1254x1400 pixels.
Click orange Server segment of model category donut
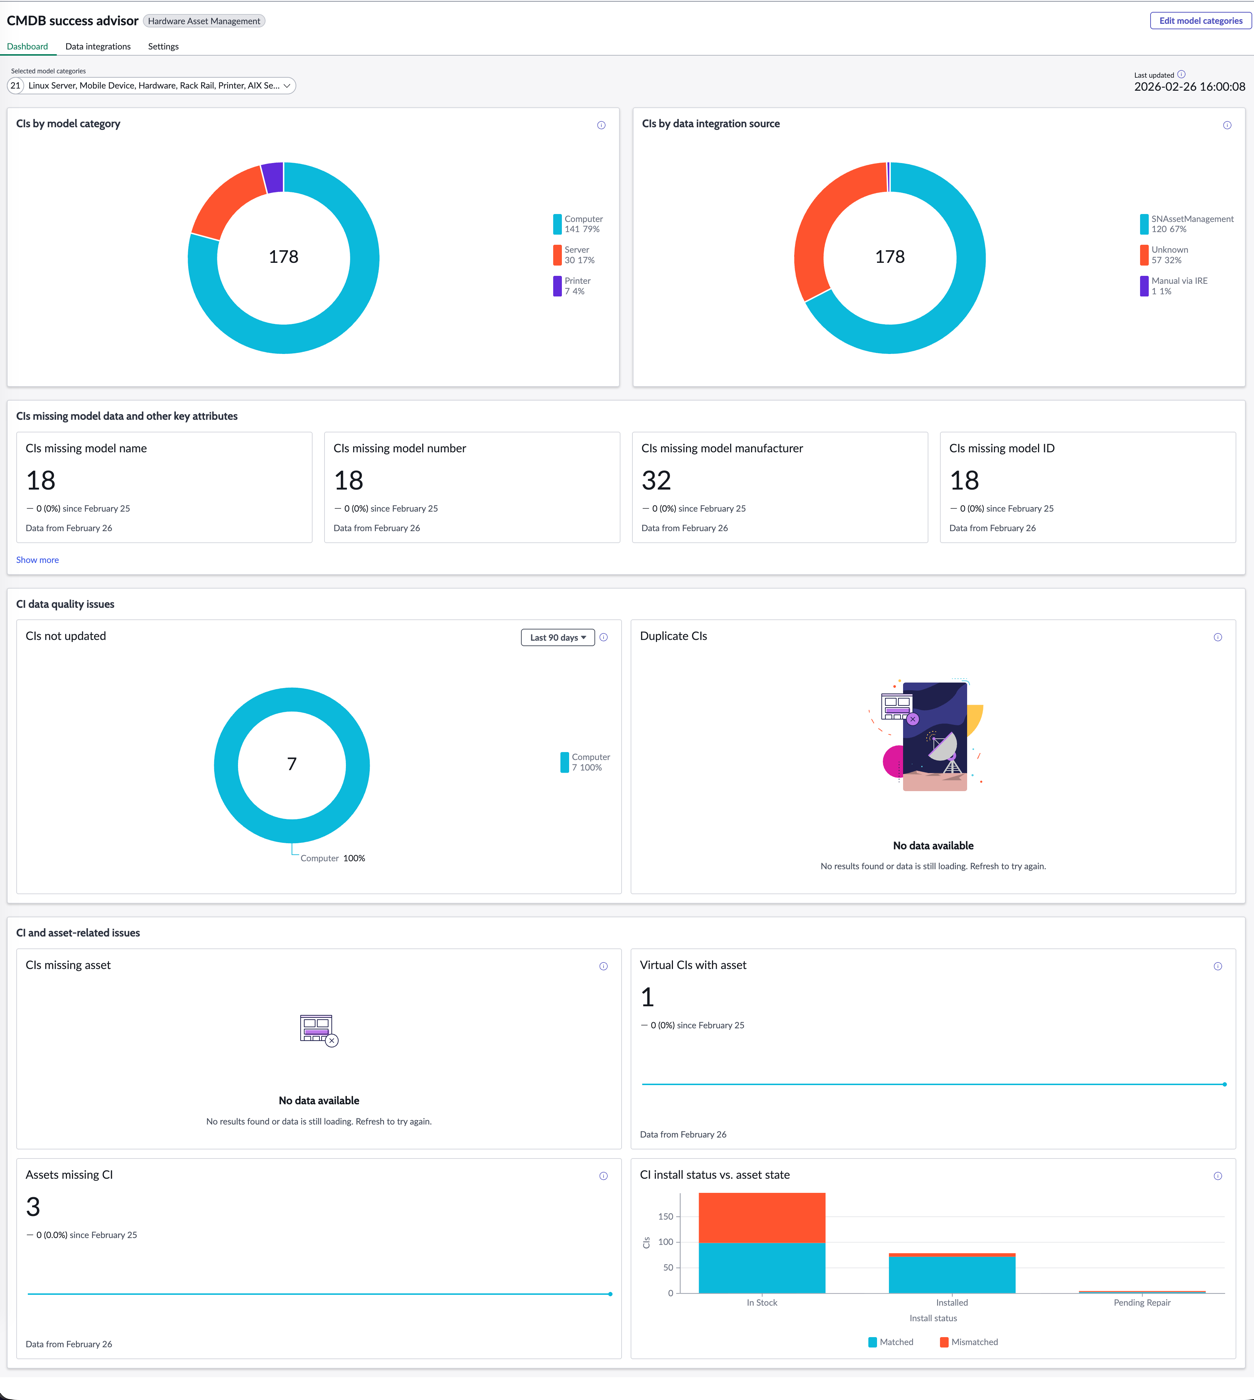click(x=227, y=200)
